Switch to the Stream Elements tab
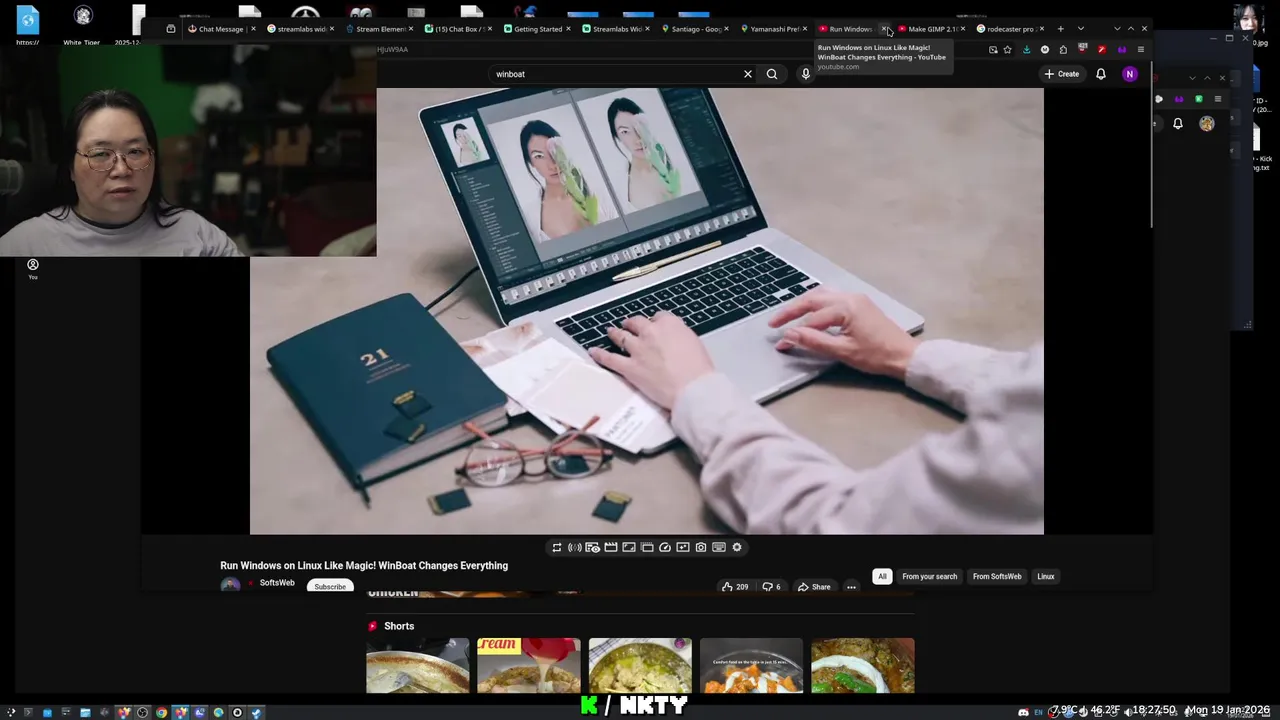 point(379,29)
